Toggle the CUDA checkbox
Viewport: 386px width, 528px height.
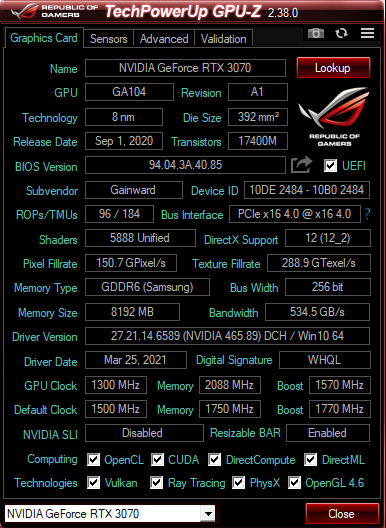[157, 460]
